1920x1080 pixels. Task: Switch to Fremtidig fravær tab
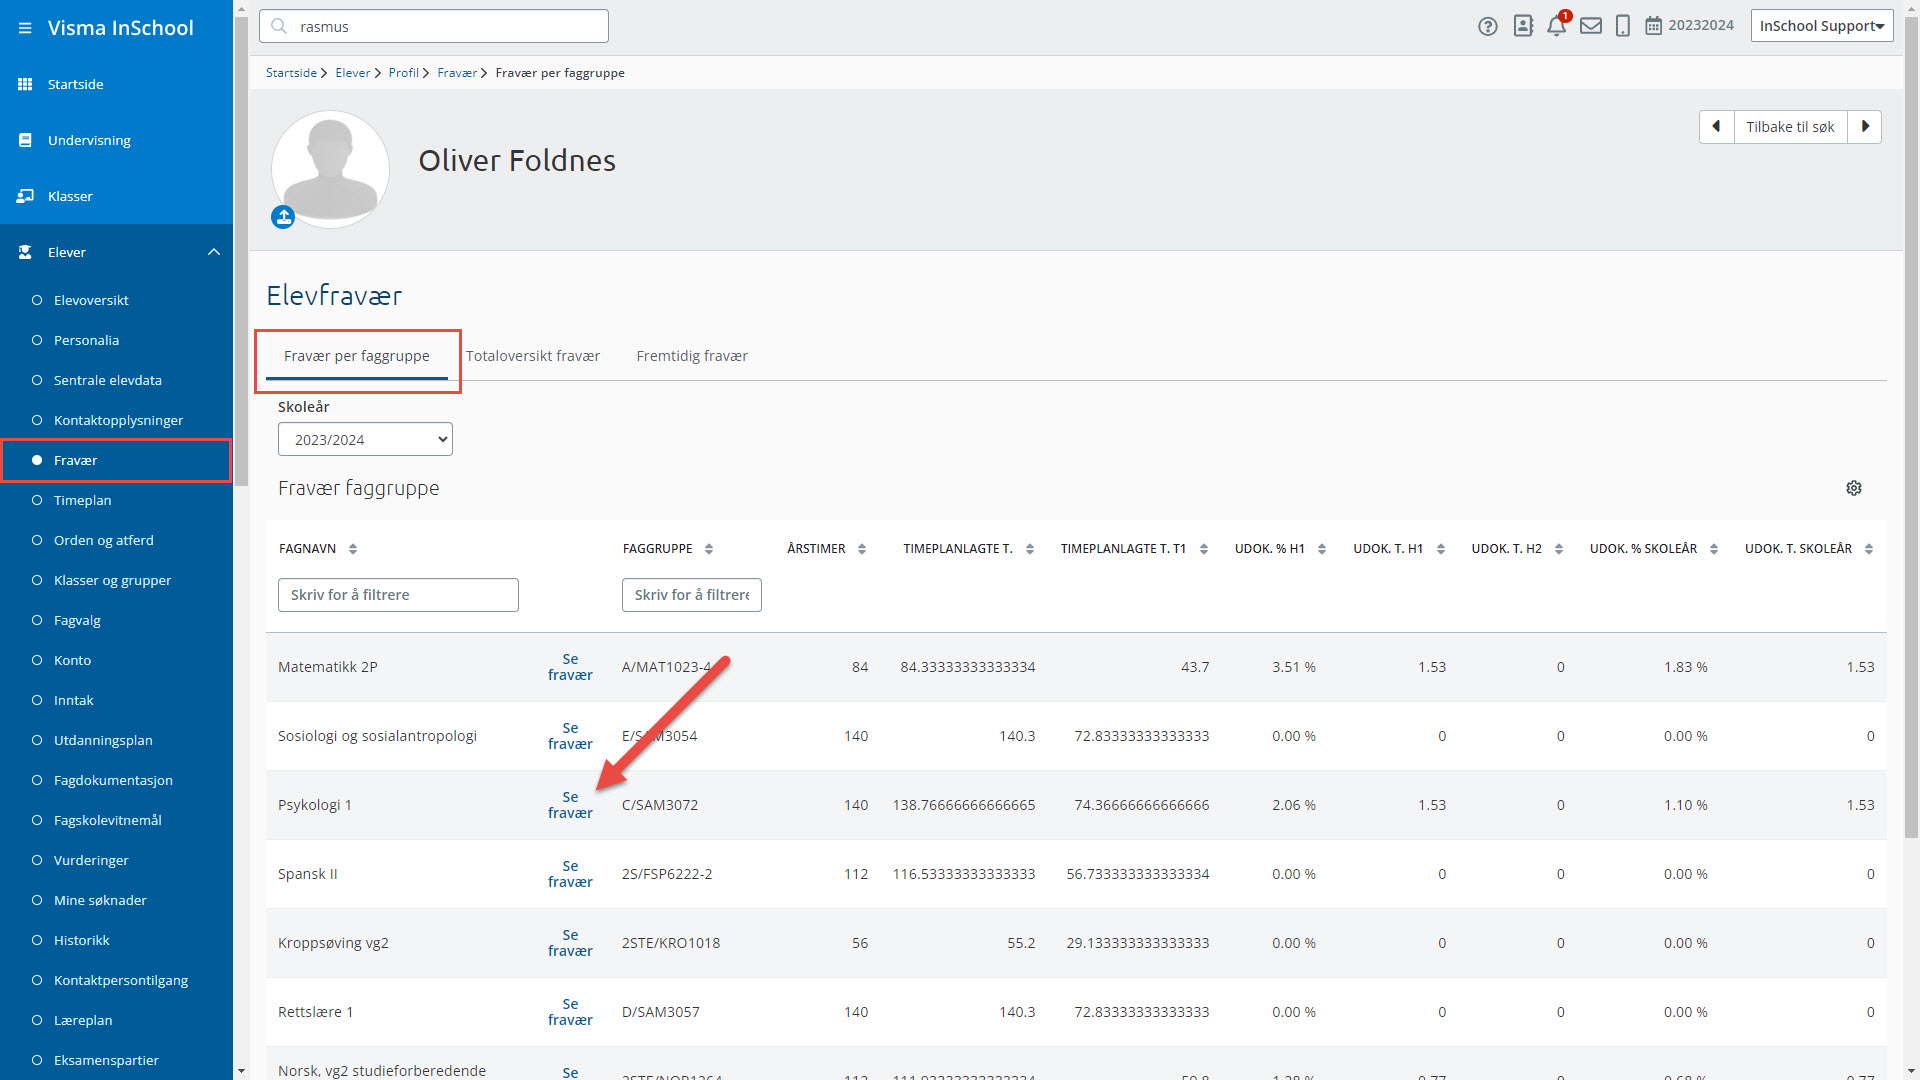[692, 356]
